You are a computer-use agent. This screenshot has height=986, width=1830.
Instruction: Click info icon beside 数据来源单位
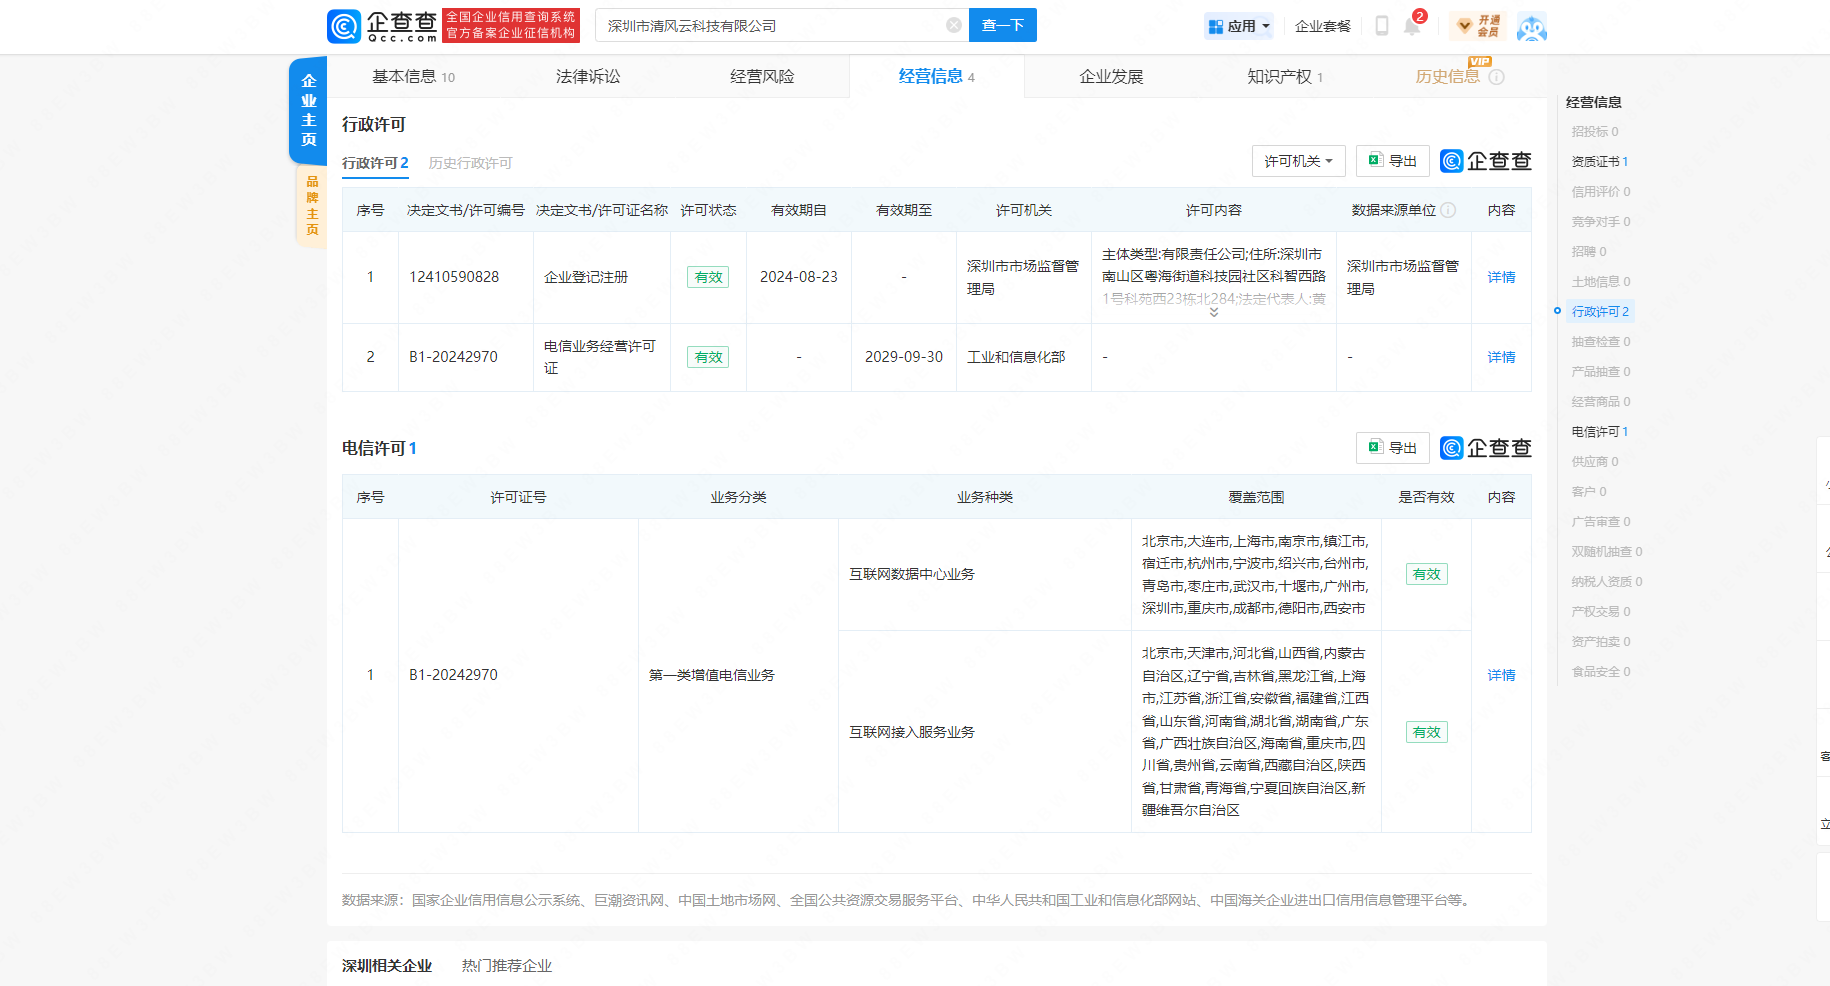pyautogui.click(x=1448, y=210)
